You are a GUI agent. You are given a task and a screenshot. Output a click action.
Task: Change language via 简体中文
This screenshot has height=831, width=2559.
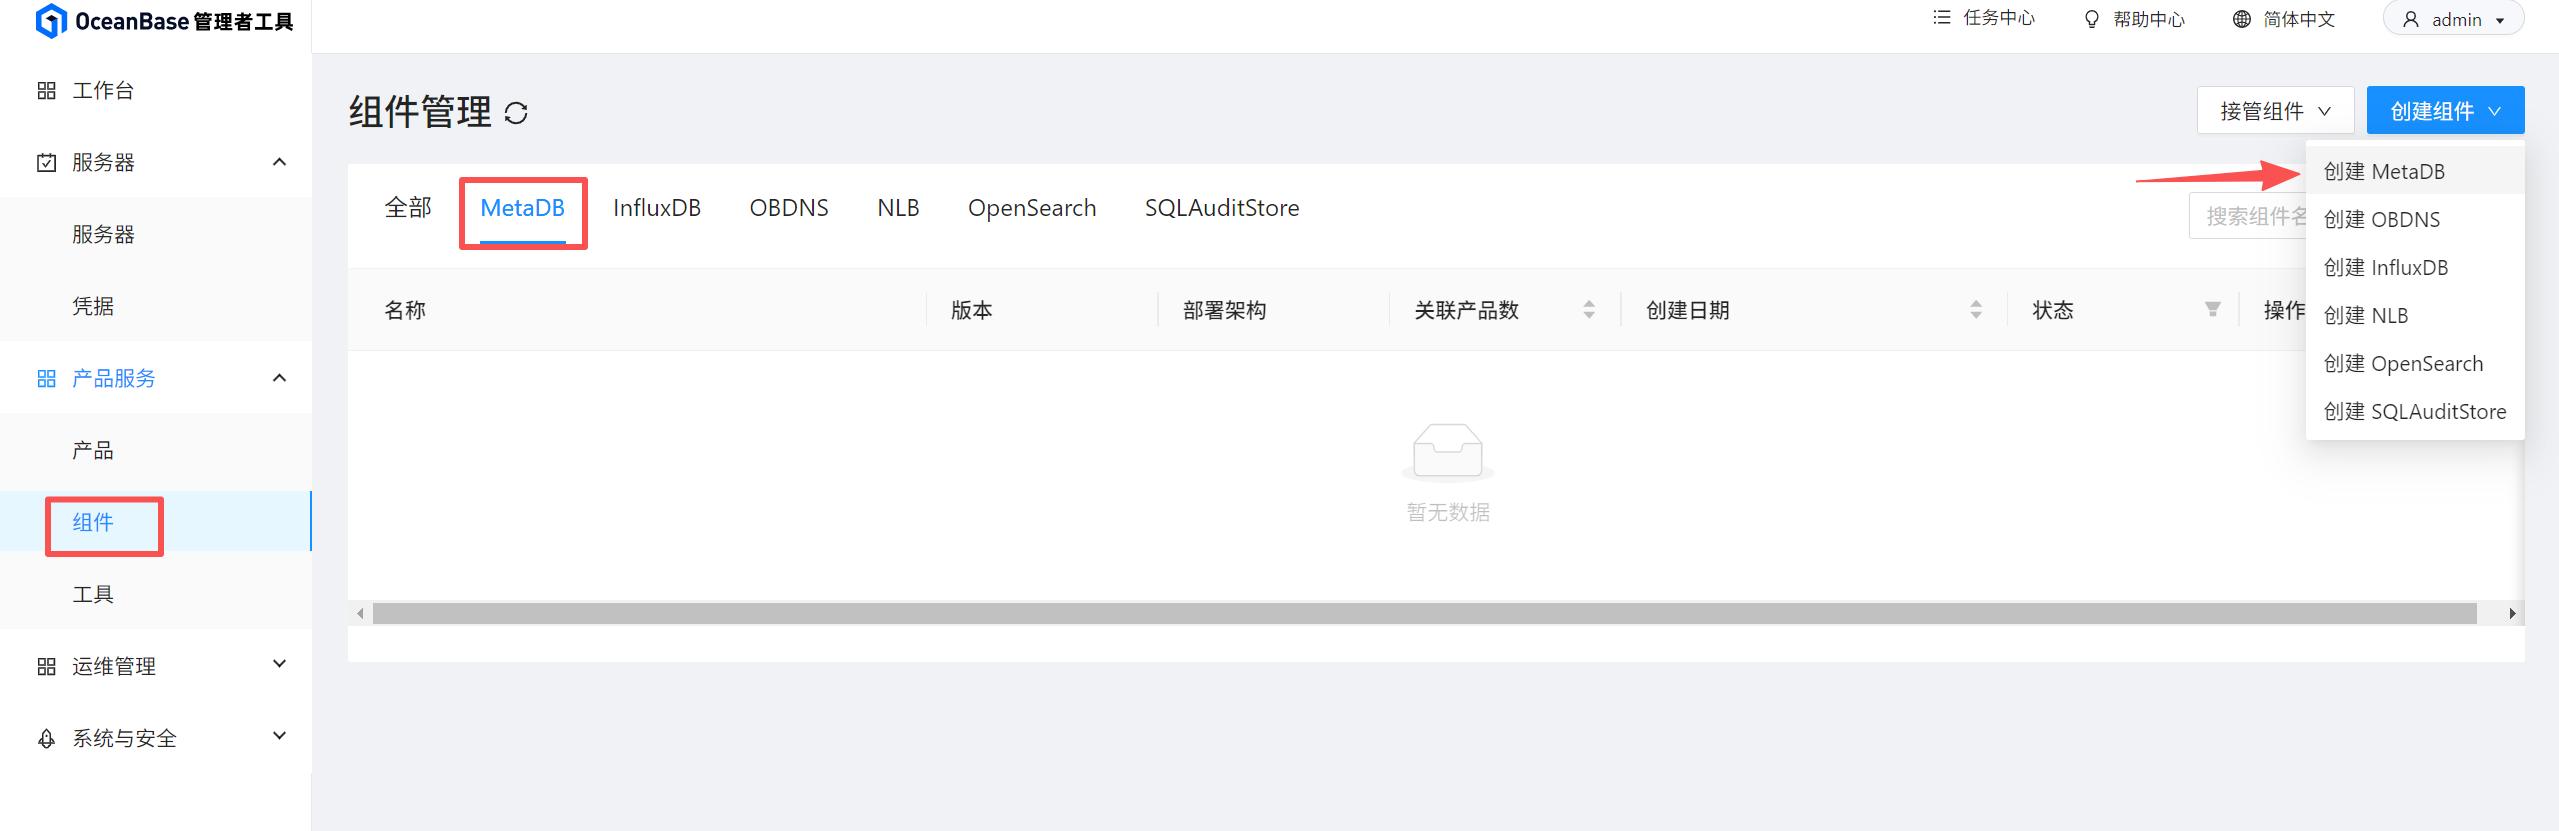tap(2299, 19)
